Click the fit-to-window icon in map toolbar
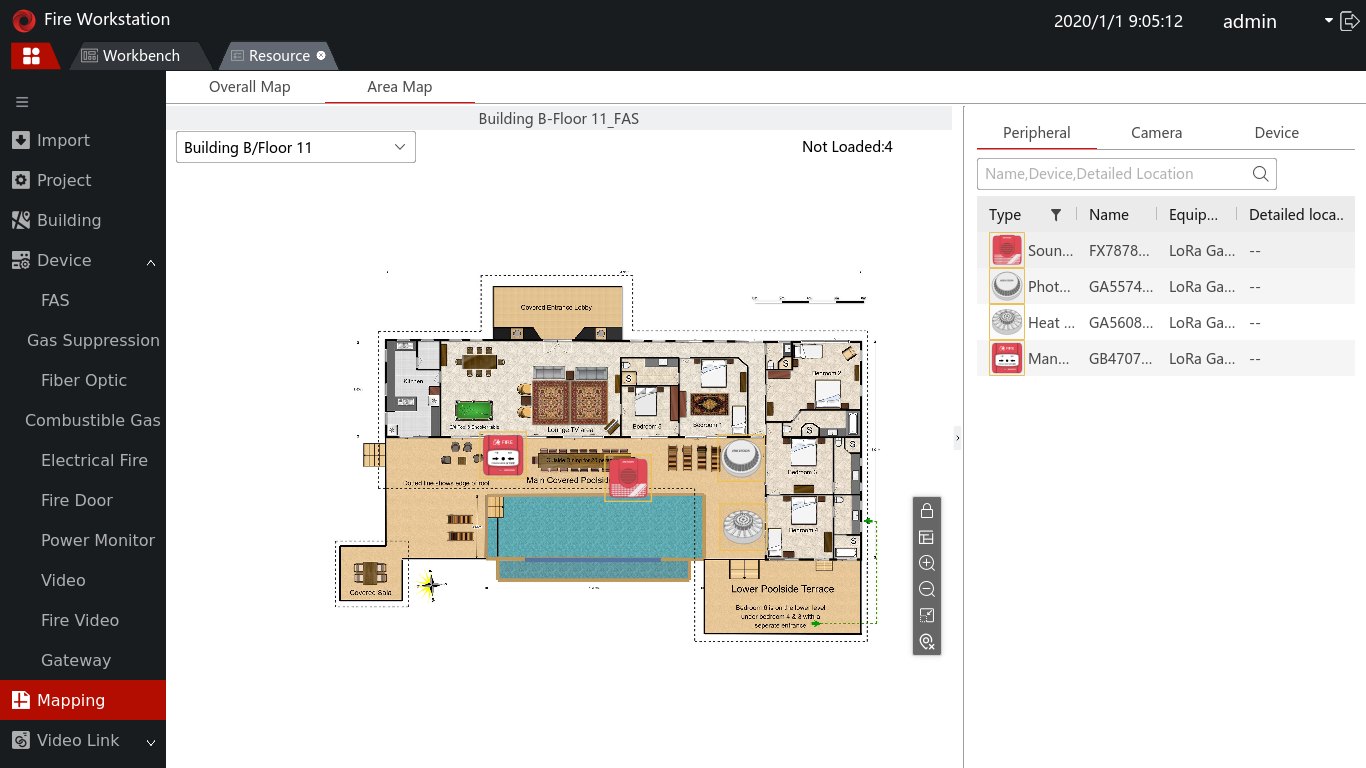 click(x=927, y=615)
